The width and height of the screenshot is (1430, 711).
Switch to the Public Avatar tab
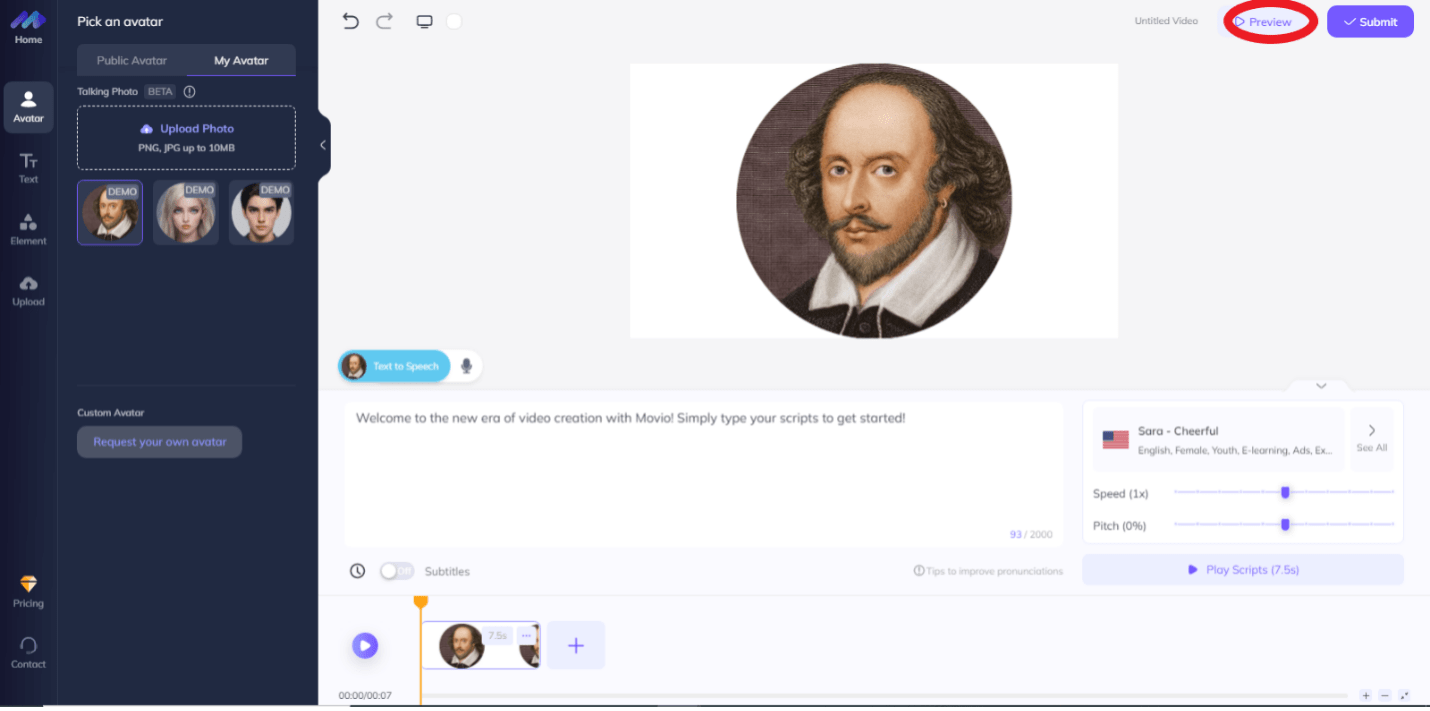(132, 61)
